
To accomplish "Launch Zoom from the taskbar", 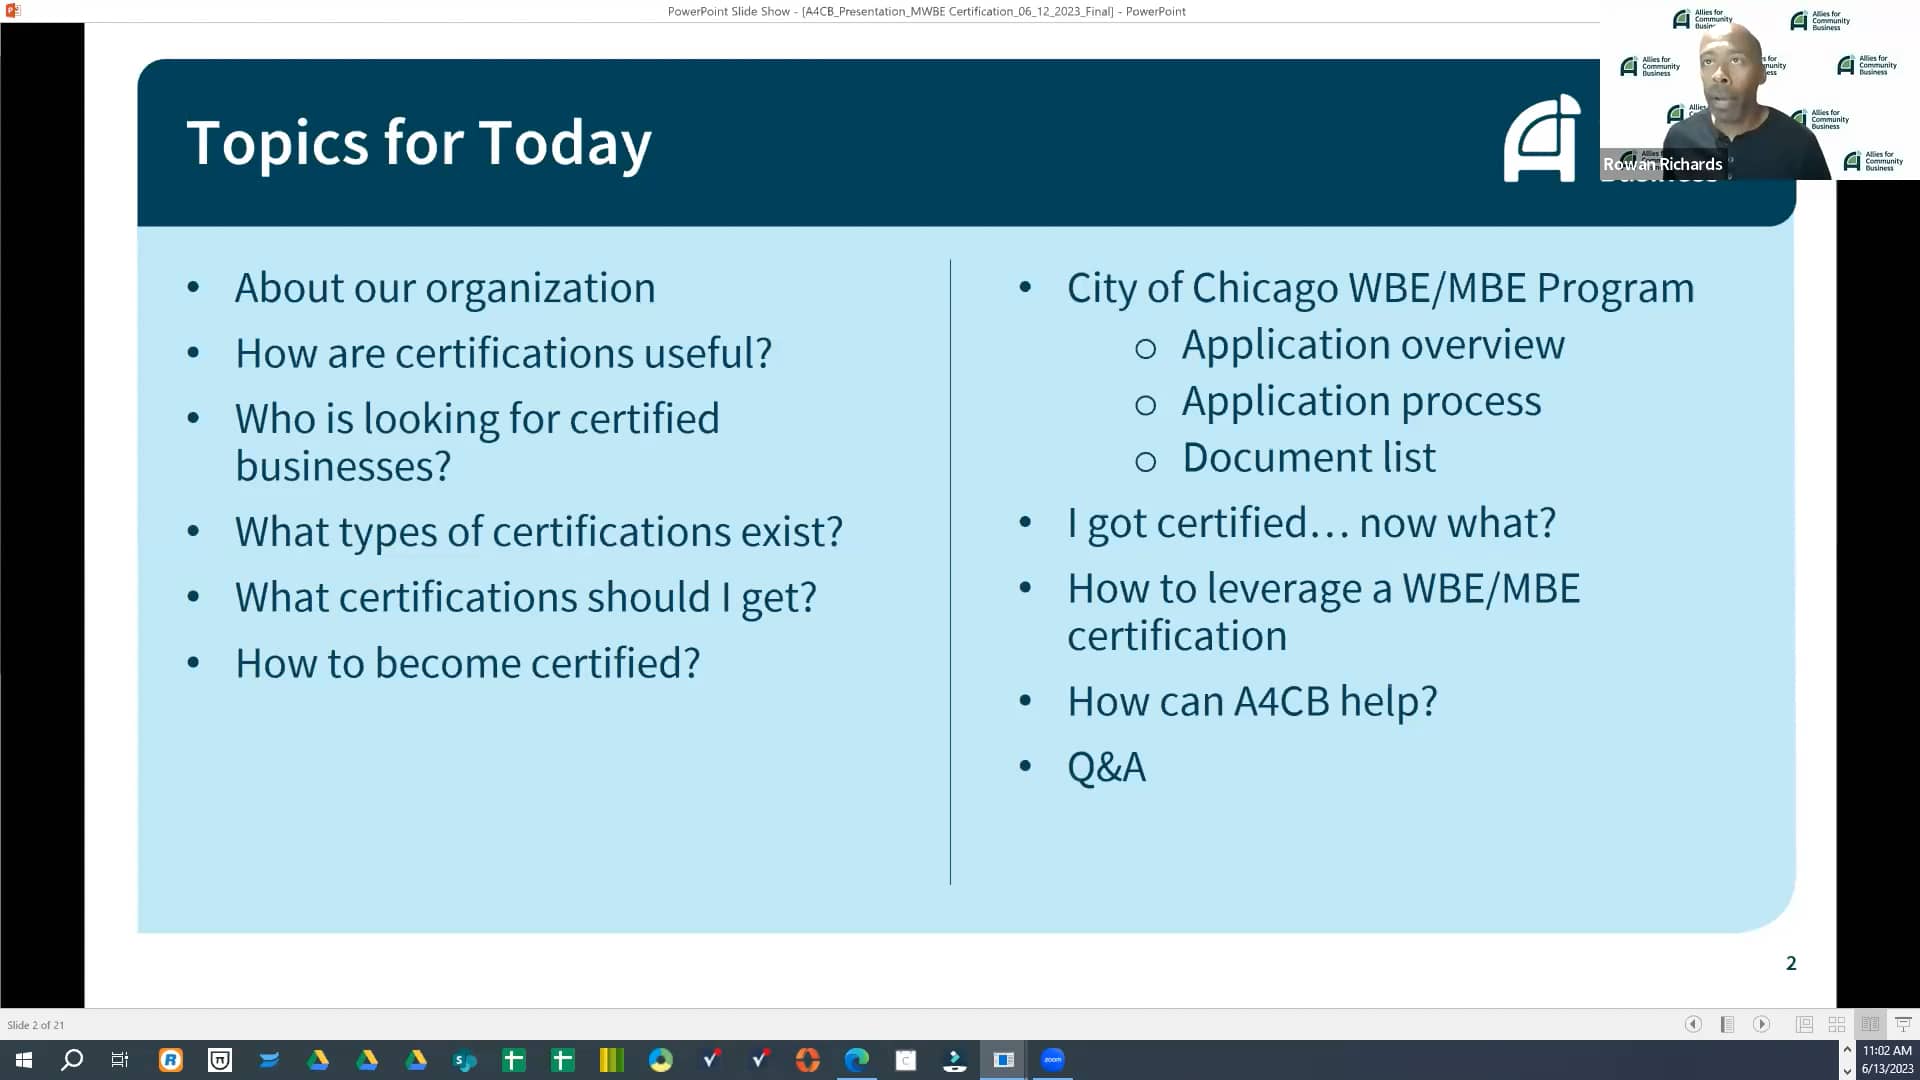I will (1052, 1059).
